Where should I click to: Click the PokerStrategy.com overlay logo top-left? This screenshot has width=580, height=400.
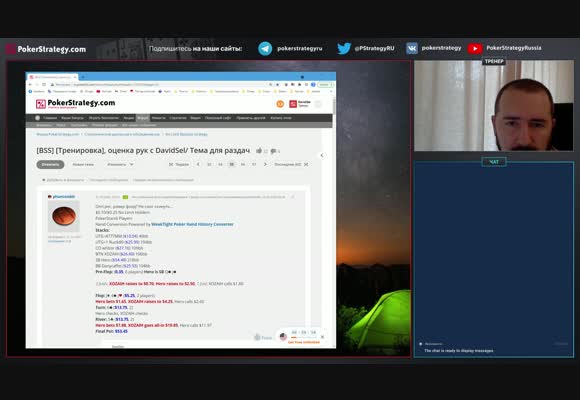tap(46, 49)
